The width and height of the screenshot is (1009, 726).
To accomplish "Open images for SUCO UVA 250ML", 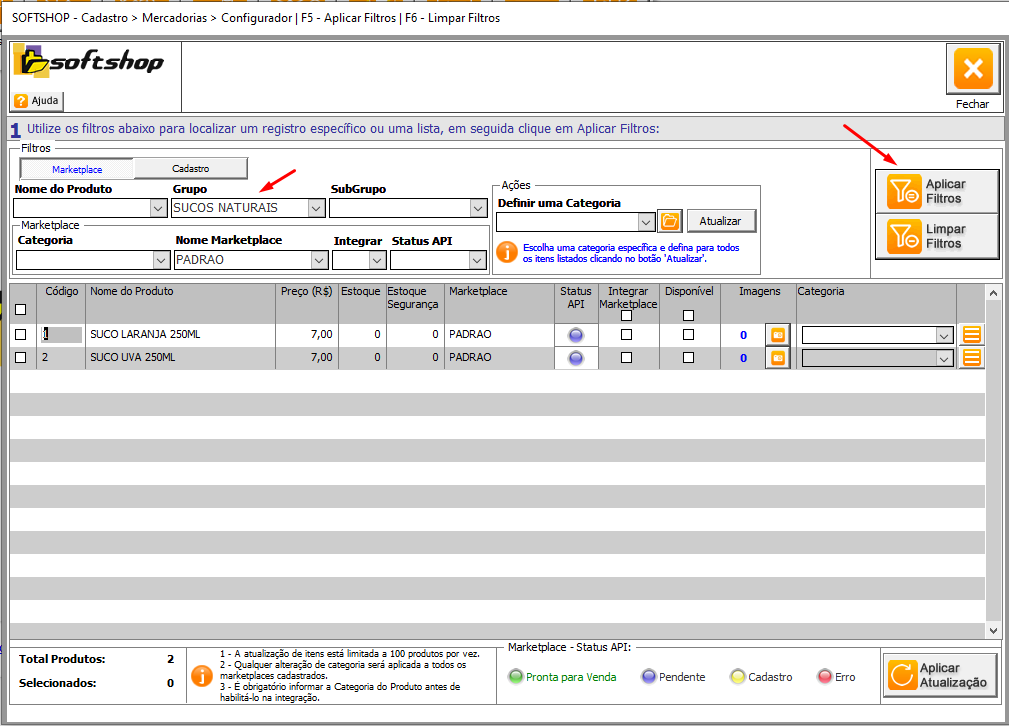I will (777, 357).
